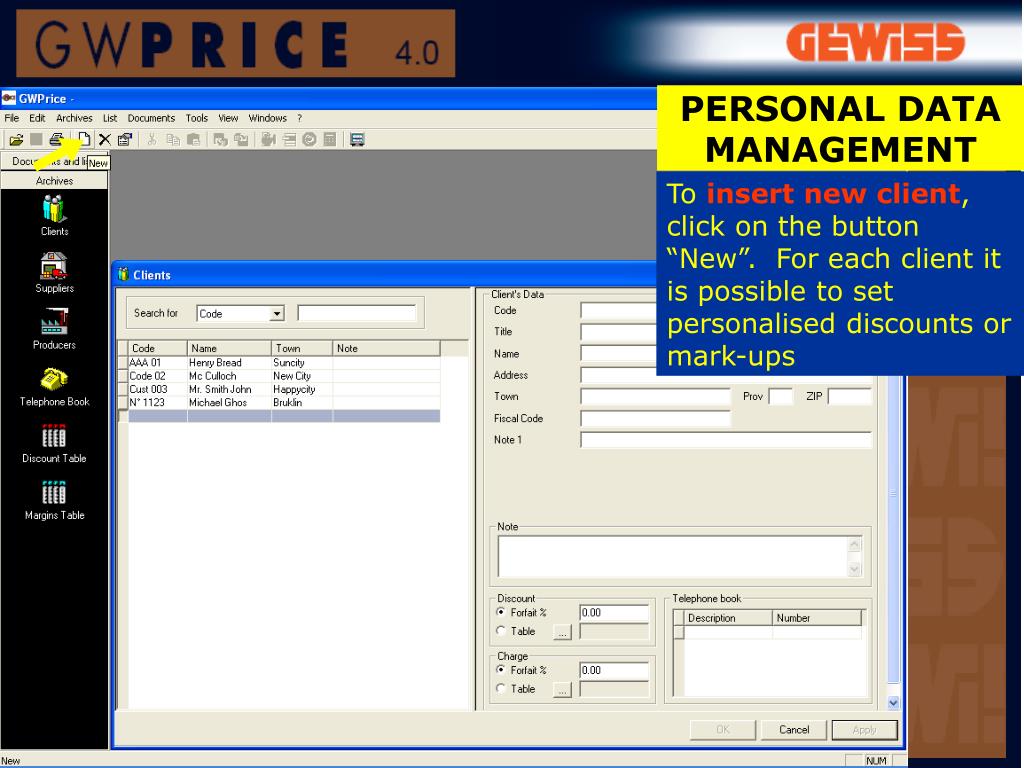Click the Properties toolbar icon
This screenshot has height=768, width=1024.
pyautogui.click(x=125, y=139)
